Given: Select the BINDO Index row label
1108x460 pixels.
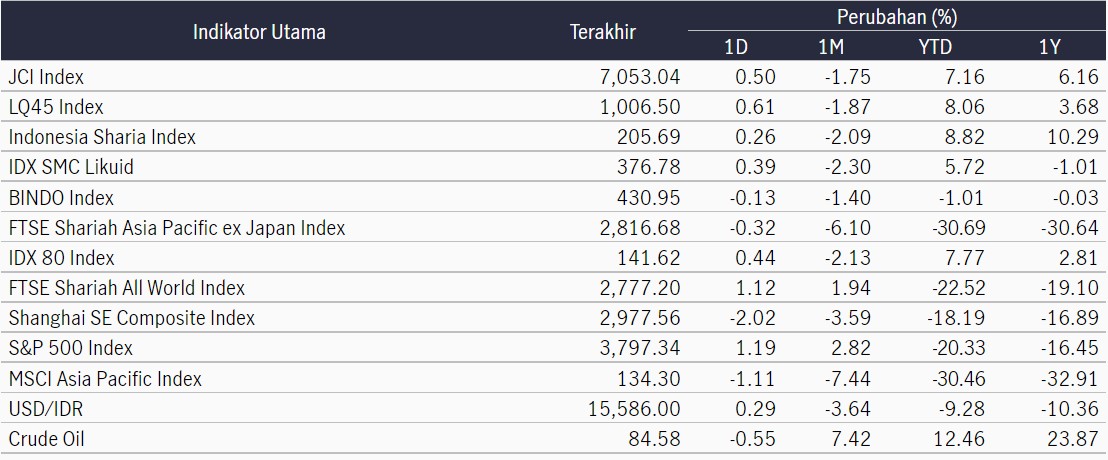Looking at the screenshot, I should pyautogui.click(x=61, y=198).
